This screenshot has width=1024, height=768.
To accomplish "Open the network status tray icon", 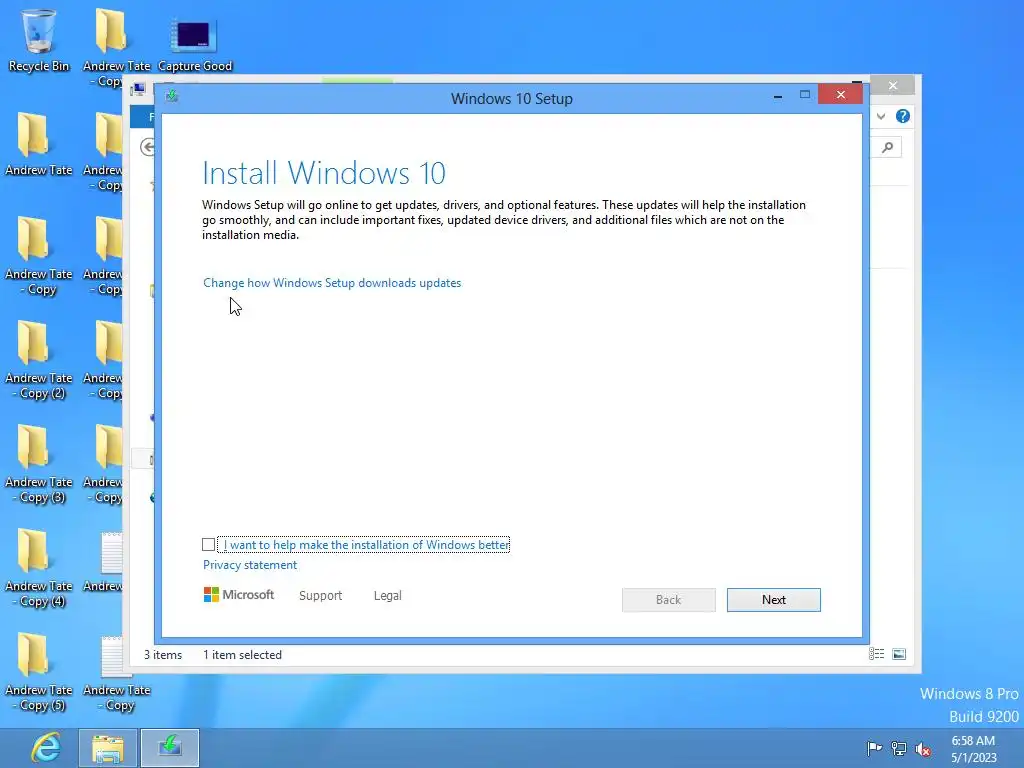I will click(899, 748).
